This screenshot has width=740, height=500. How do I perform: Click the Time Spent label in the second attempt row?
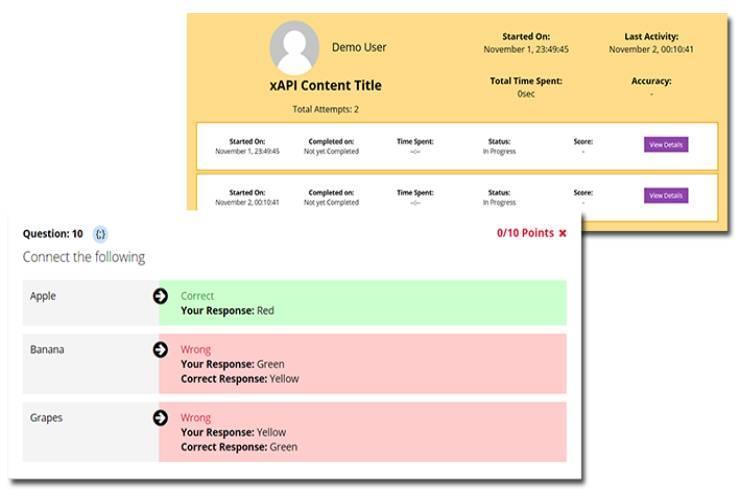click(415, 193)
